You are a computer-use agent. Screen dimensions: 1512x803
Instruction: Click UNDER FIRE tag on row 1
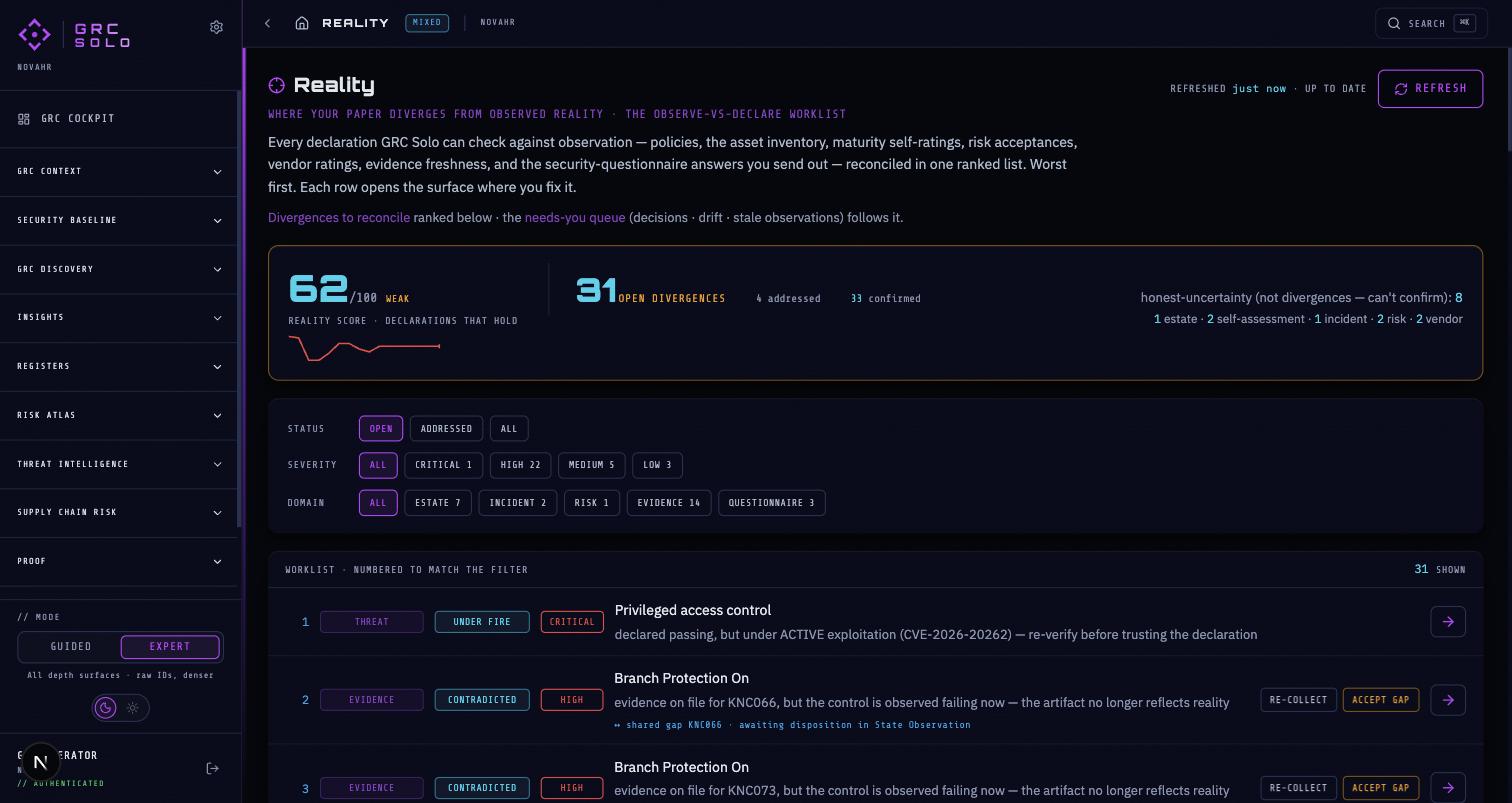tap(482, 622)
